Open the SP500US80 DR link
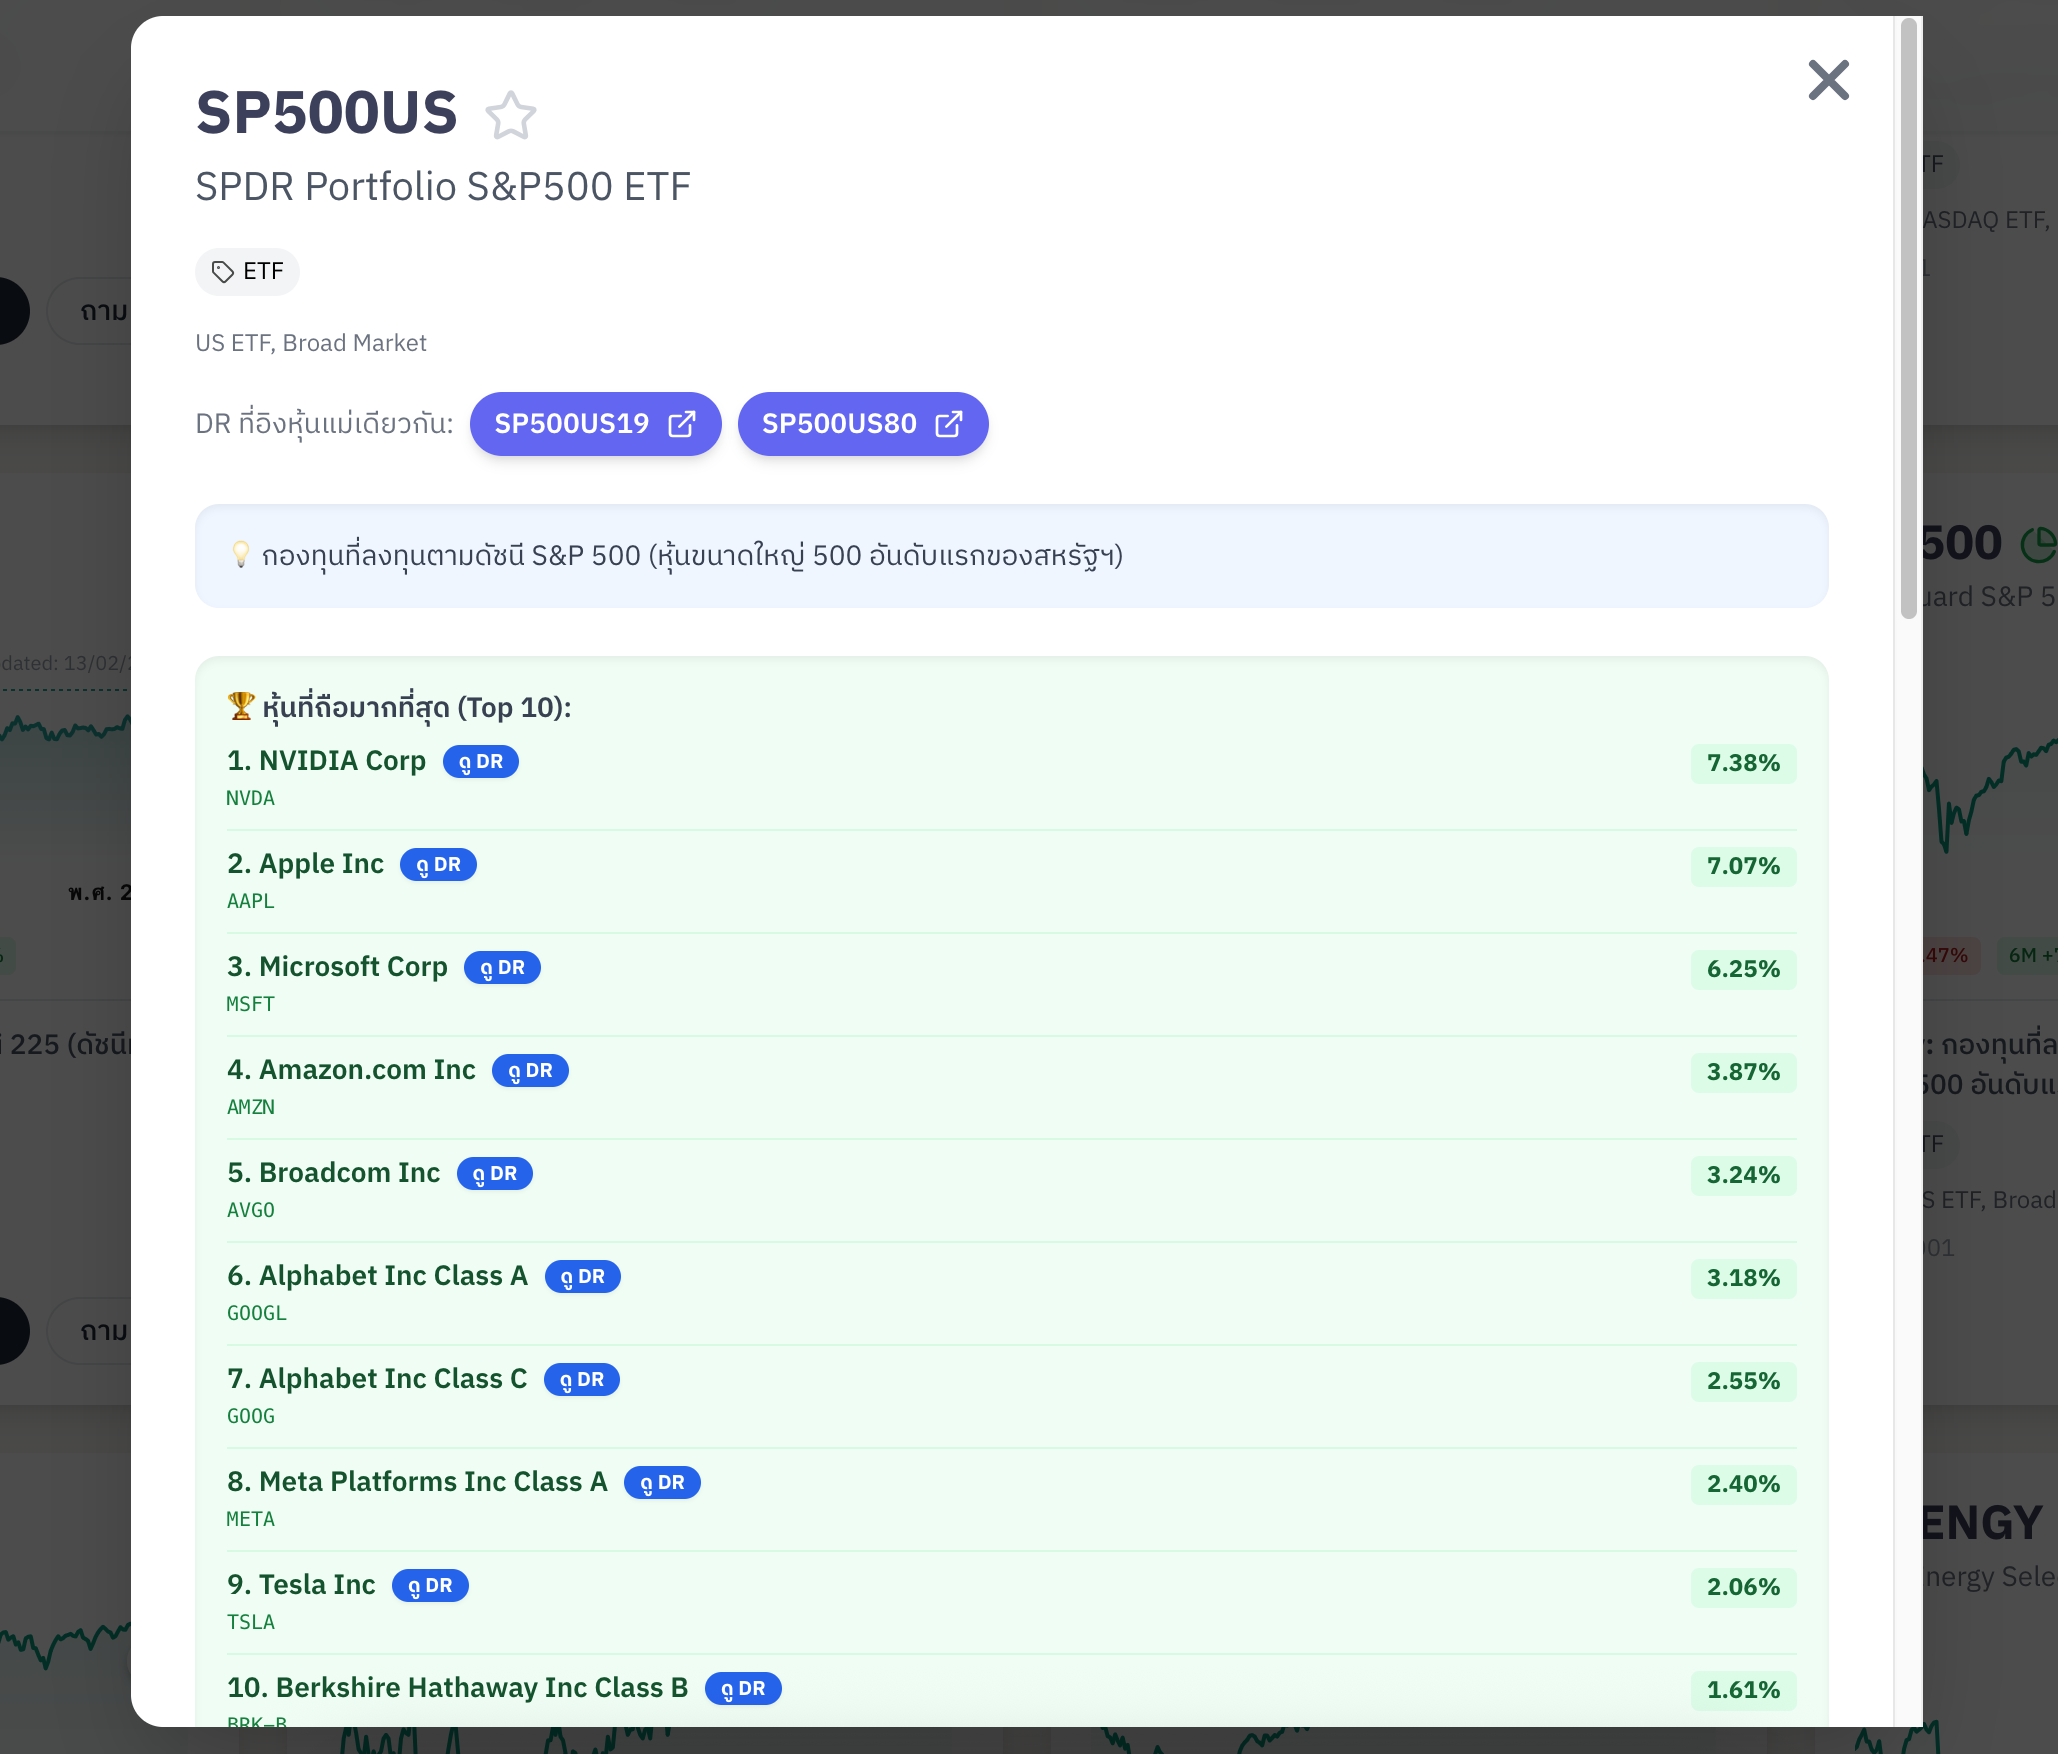2058x1754 pixels. pos(839,424)
